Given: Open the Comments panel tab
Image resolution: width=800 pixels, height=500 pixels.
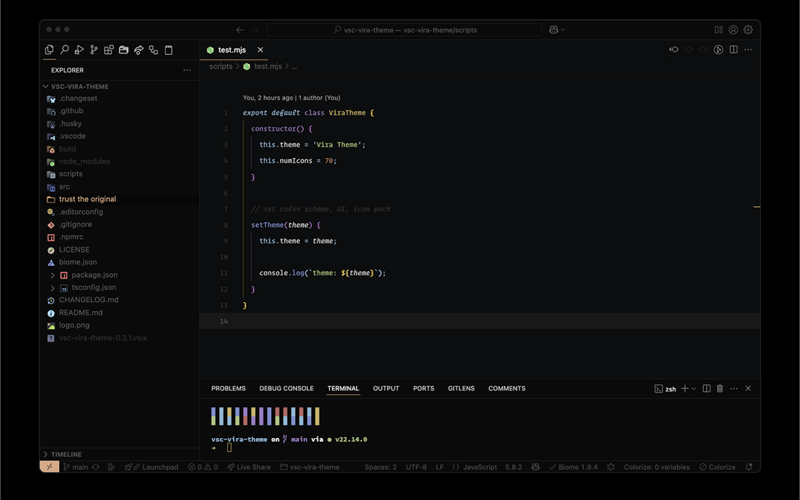Looking at the screenshot, I should [507, 389].
